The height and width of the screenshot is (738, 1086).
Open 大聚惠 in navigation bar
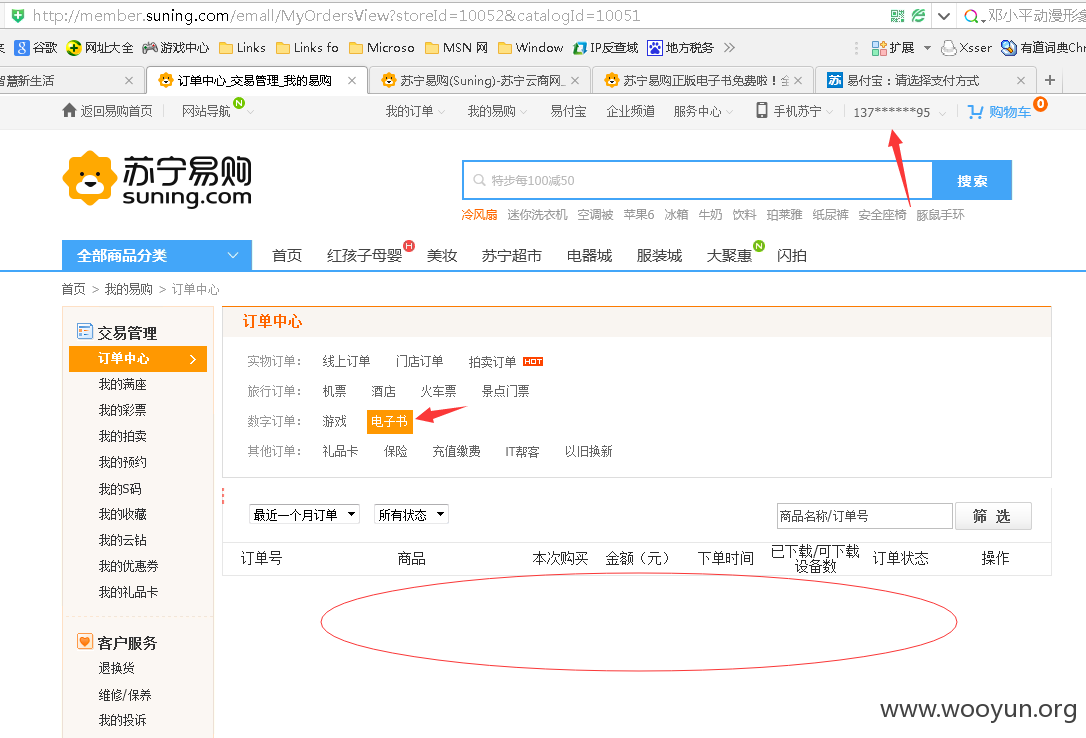[729, 256]
